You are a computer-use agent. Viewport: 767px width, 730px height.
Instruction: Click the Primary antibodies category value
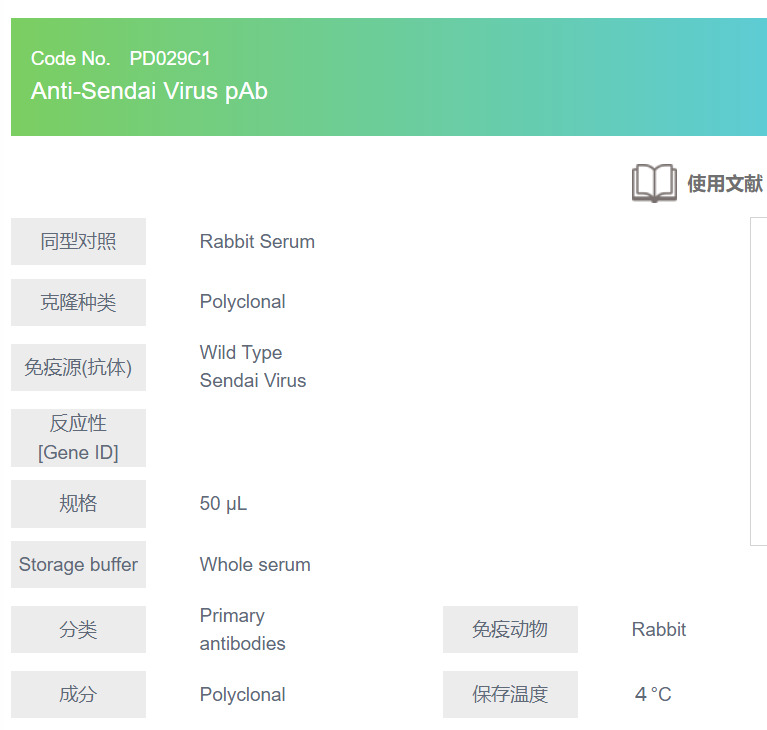pyautogui.click(x=242, y=629)
